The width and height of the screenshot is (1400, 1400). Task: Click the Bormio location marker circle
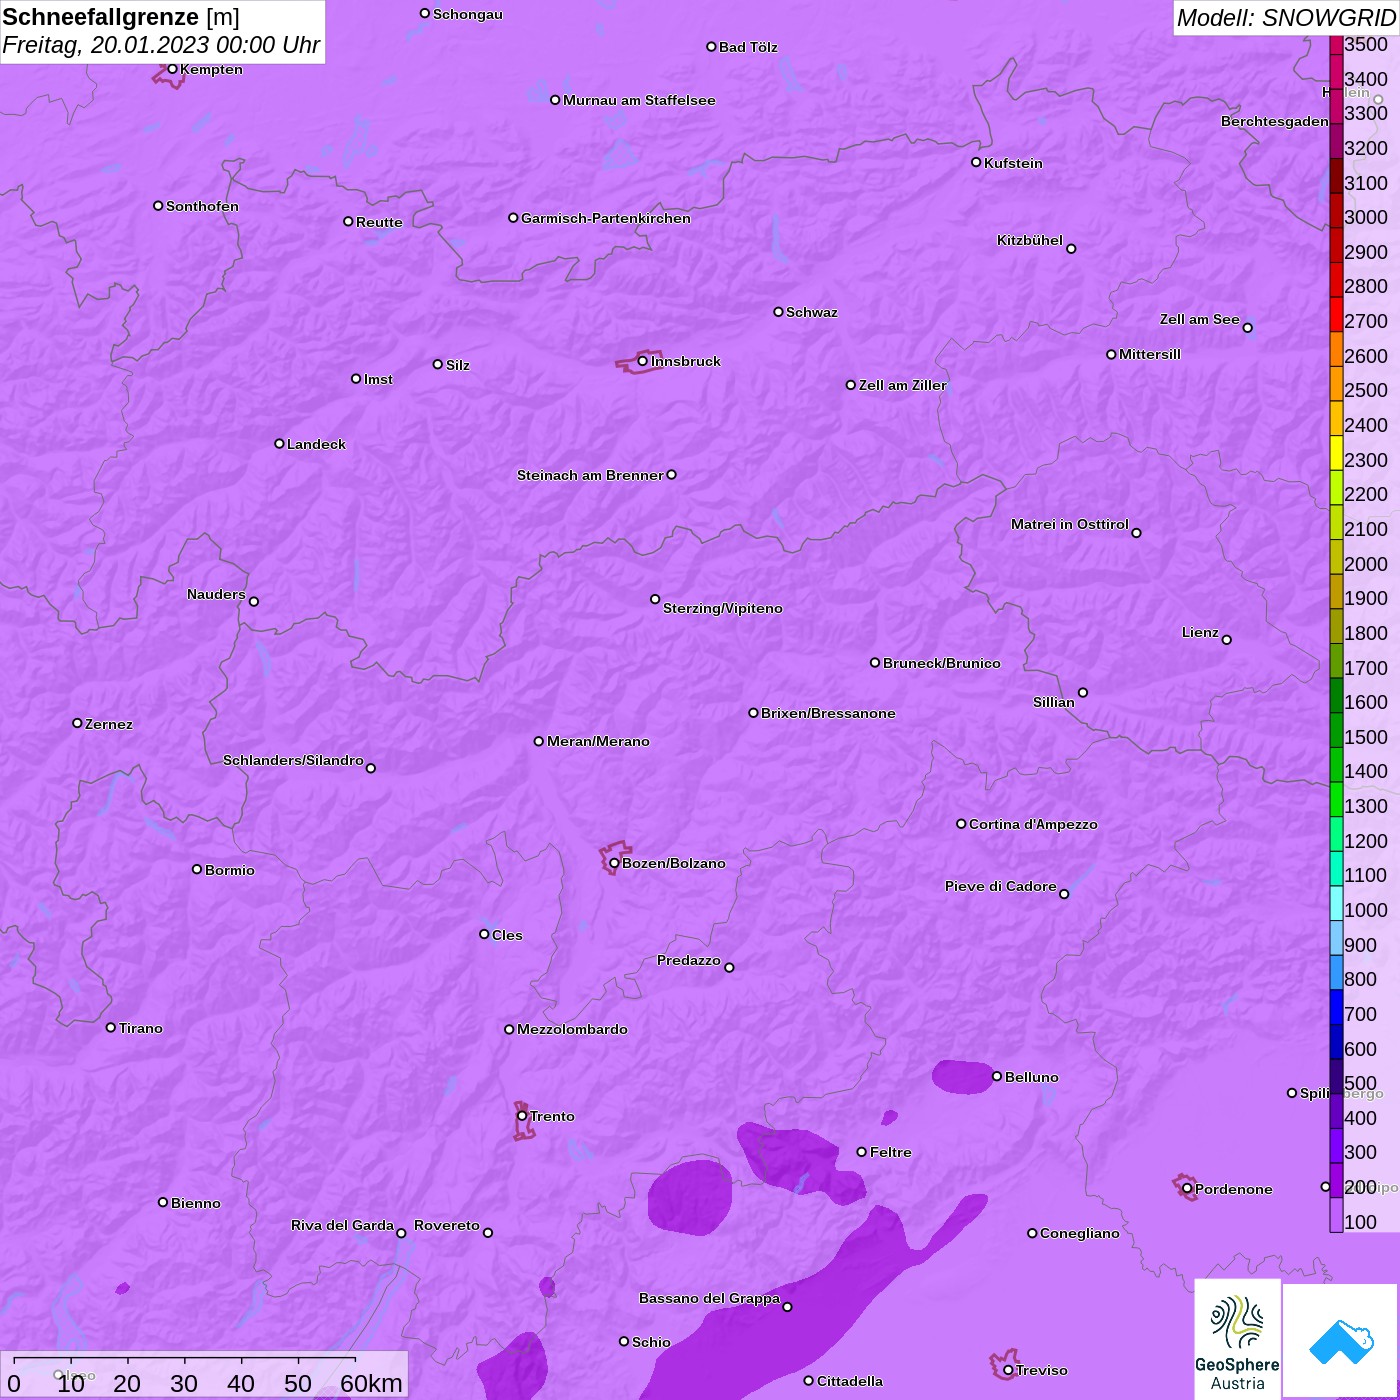click(197, 869)
